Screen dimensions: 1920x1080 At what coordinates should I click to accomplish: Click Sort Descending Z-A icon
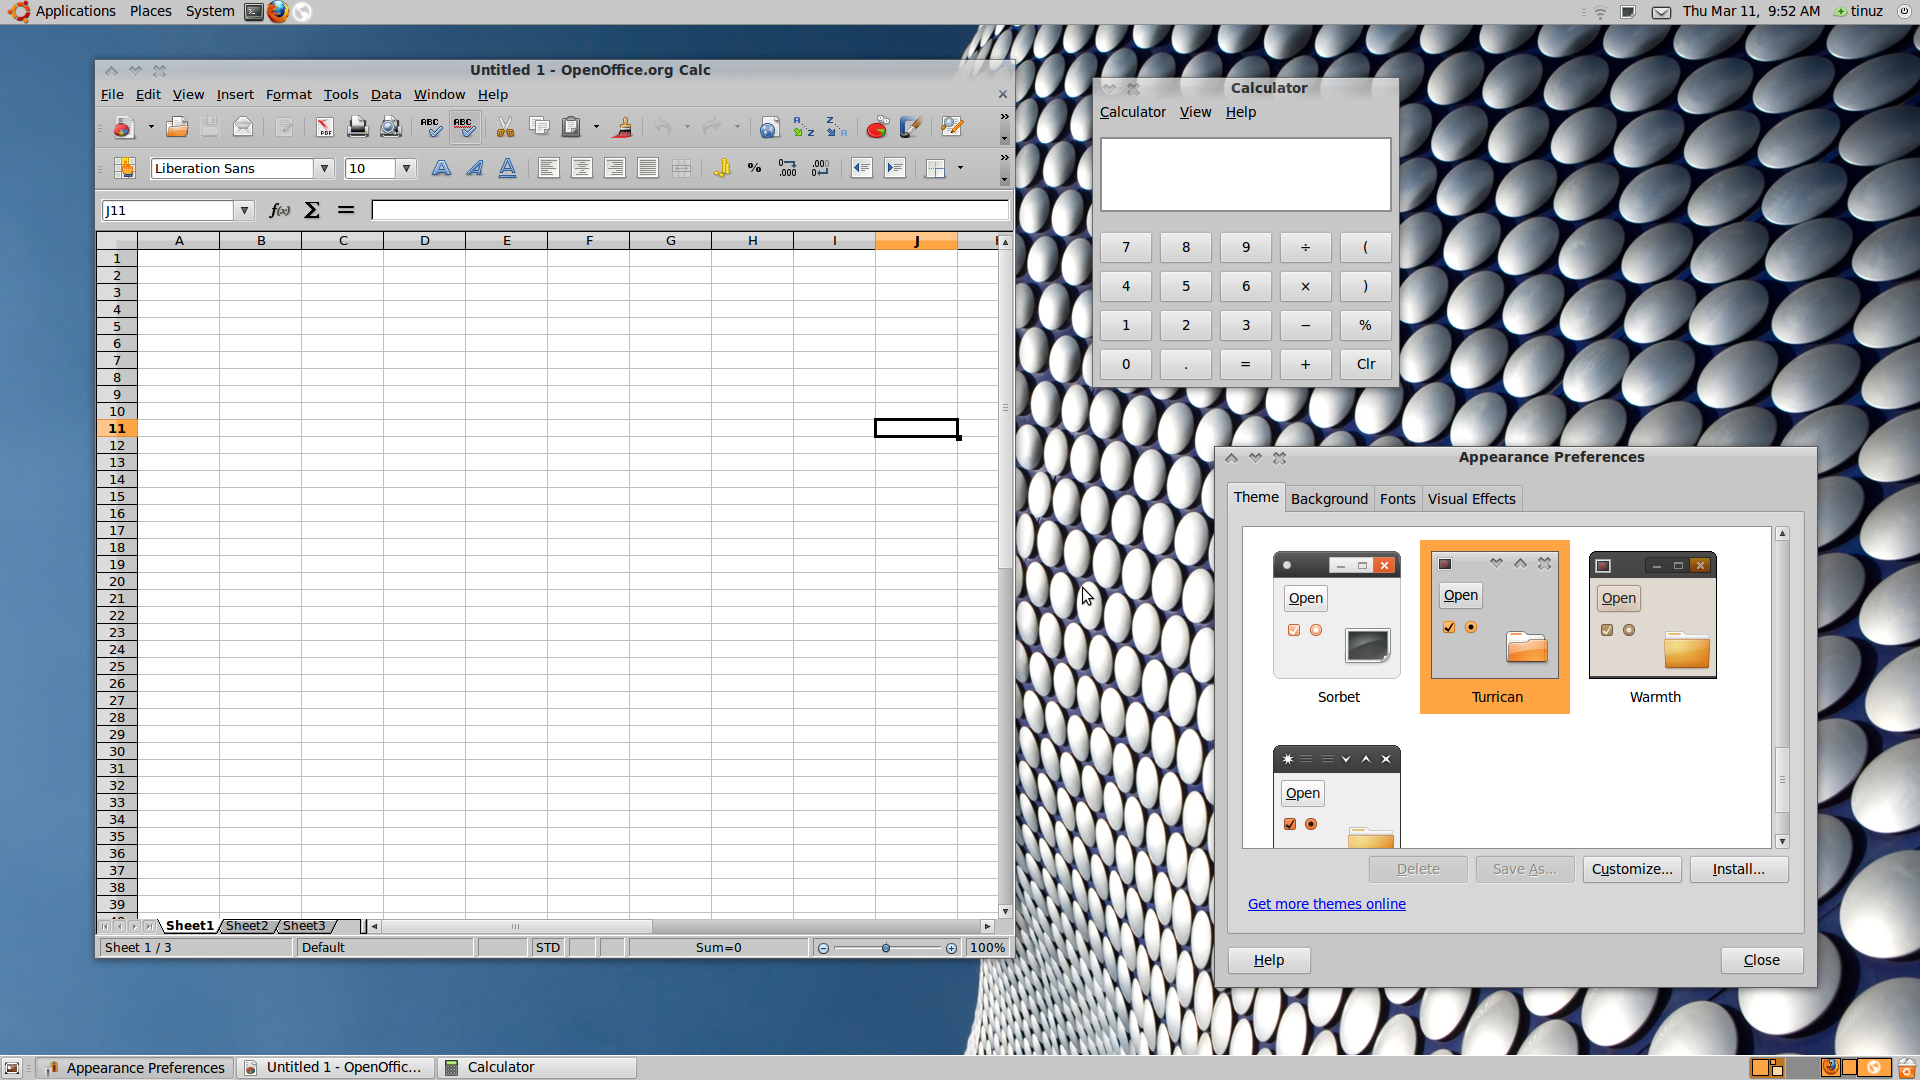(x=836, y=127)
